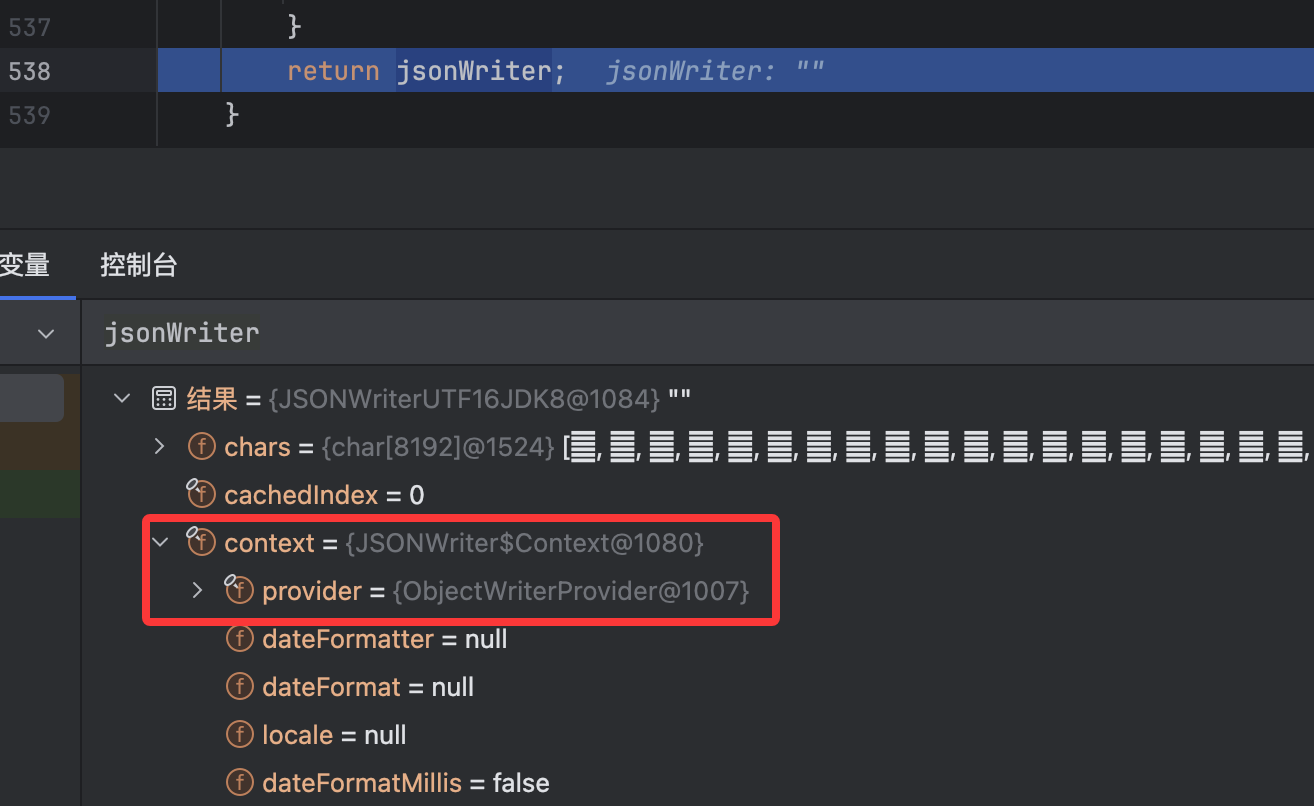Switch to the 变量 tab
This screenshot has width=1314, height=806.
[25, 265]
